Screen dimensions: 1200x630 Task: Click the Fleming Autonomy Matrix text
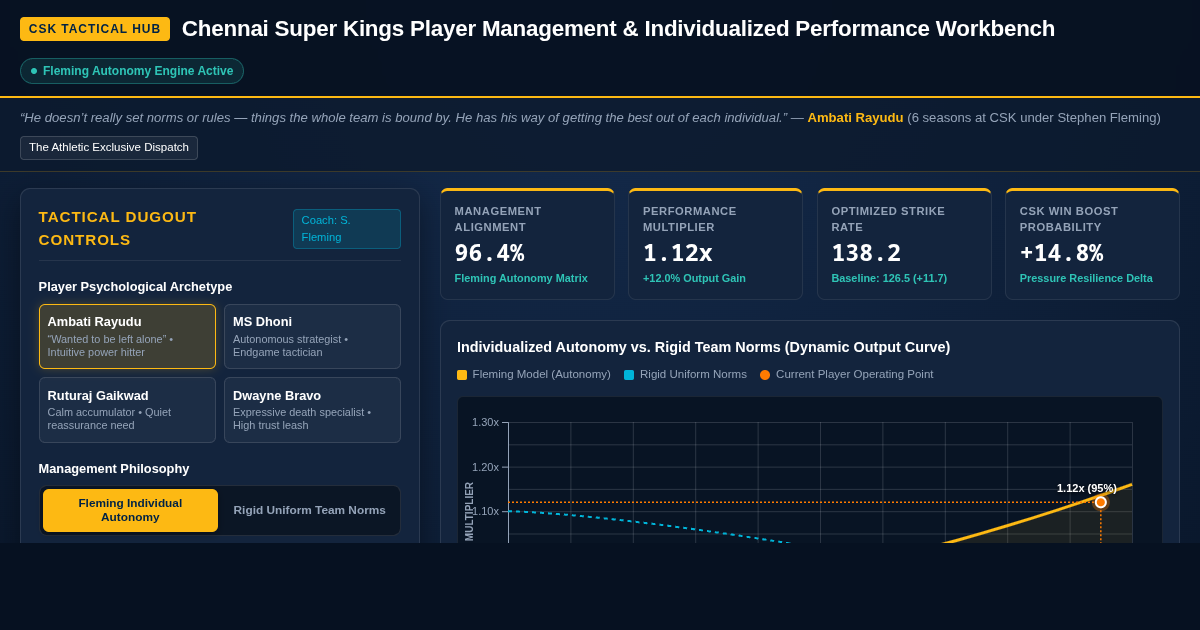521,278
